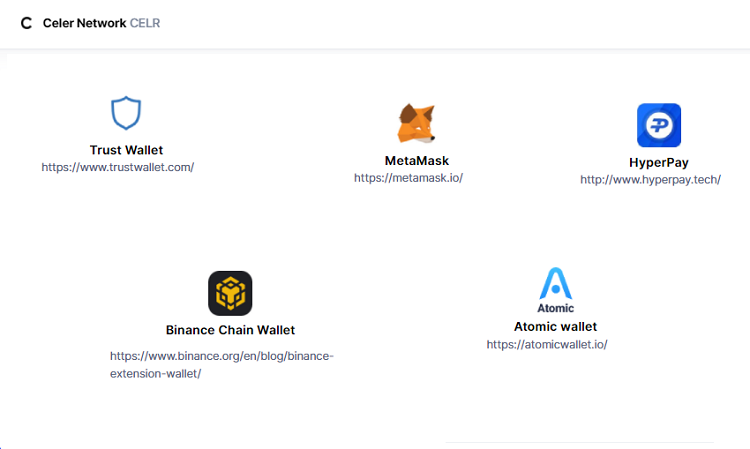The height and width of the screenshot is (449, 750).
Task: Click the Atomic text under logo
Action: (556, 308)
